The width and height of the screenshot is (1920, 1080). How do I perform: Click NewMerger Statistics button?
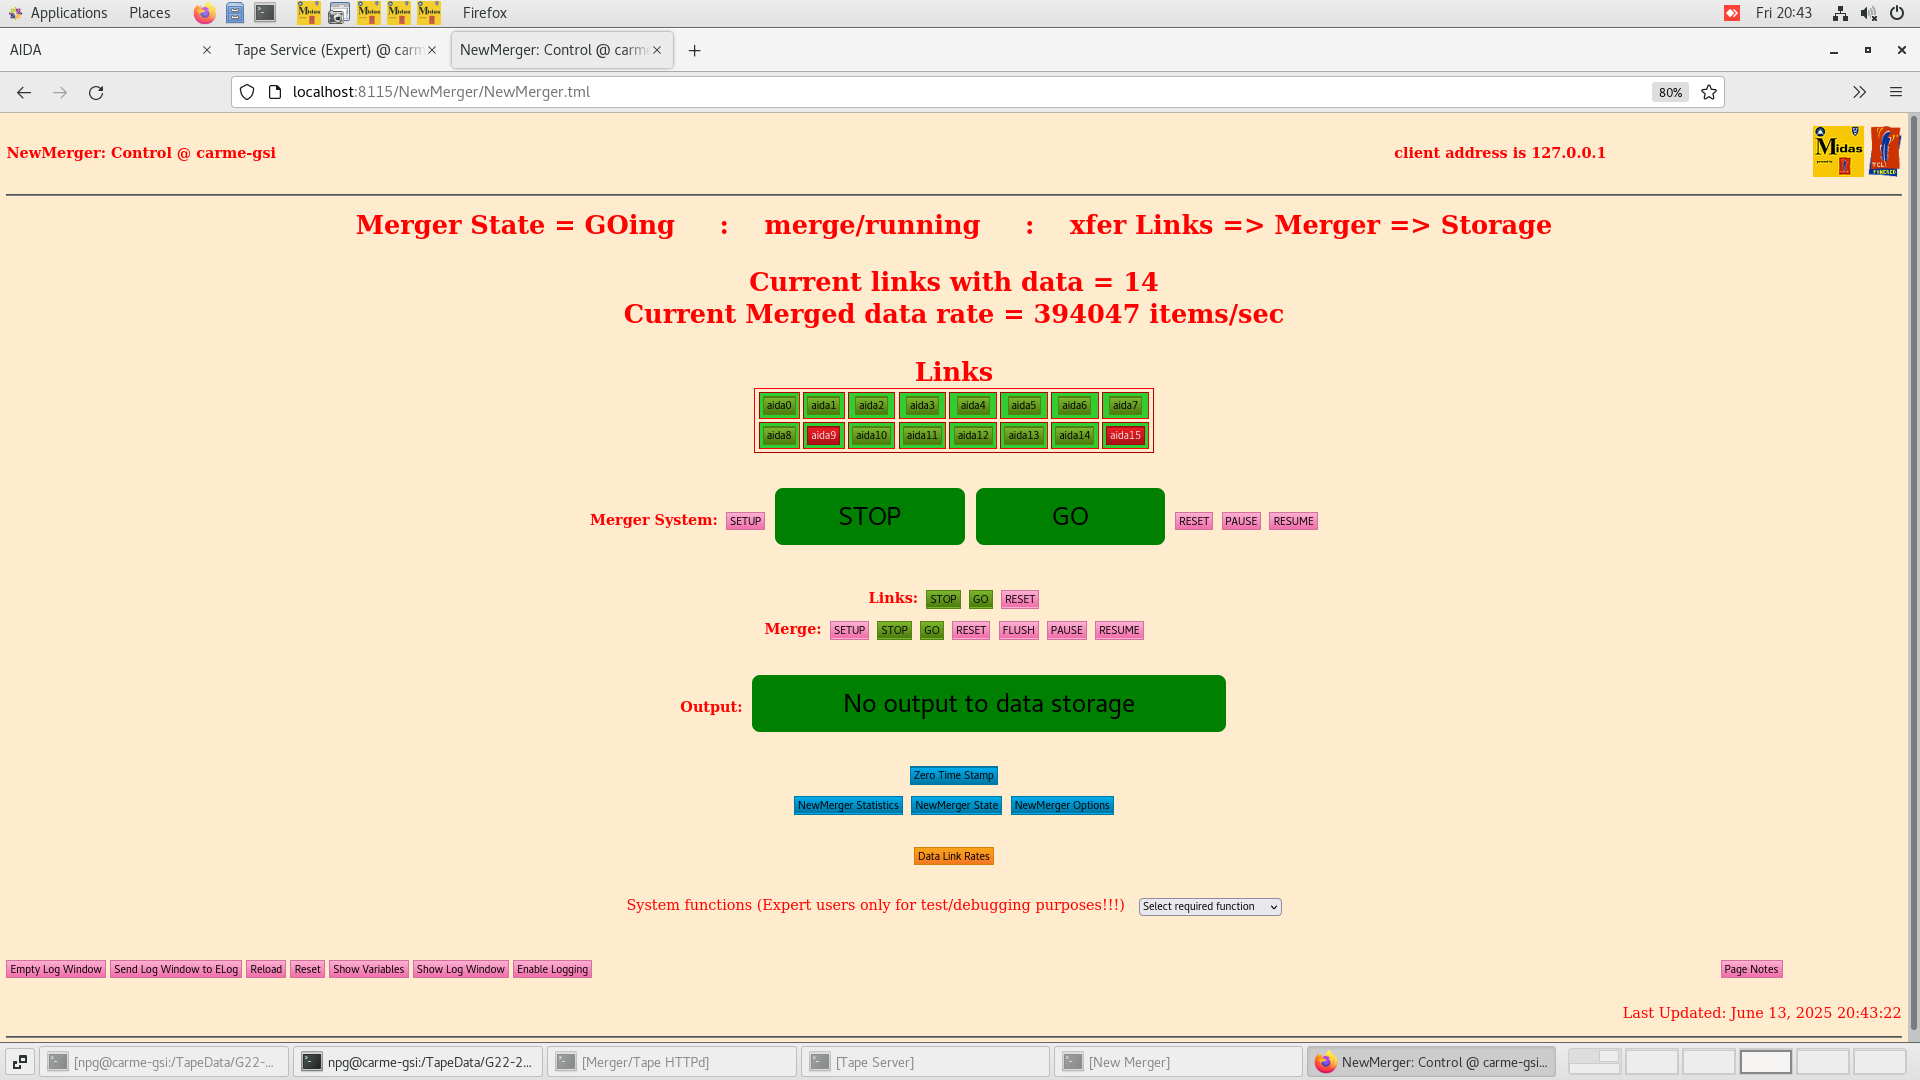pyautogui.click(x=847, y=805)
